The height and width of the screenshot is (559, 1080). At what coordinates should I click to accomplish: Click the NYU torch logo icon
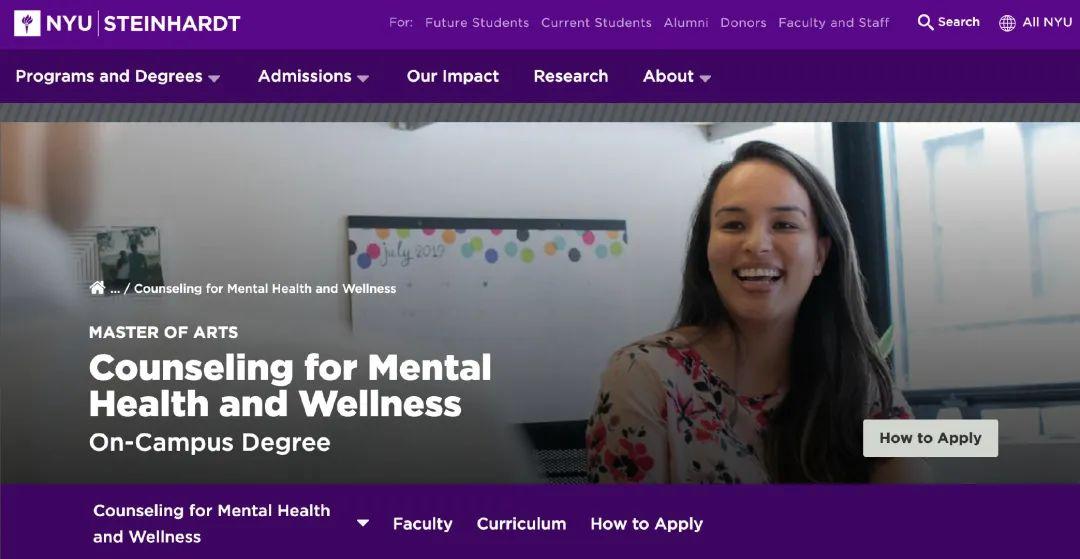click(x=27, y=23)
